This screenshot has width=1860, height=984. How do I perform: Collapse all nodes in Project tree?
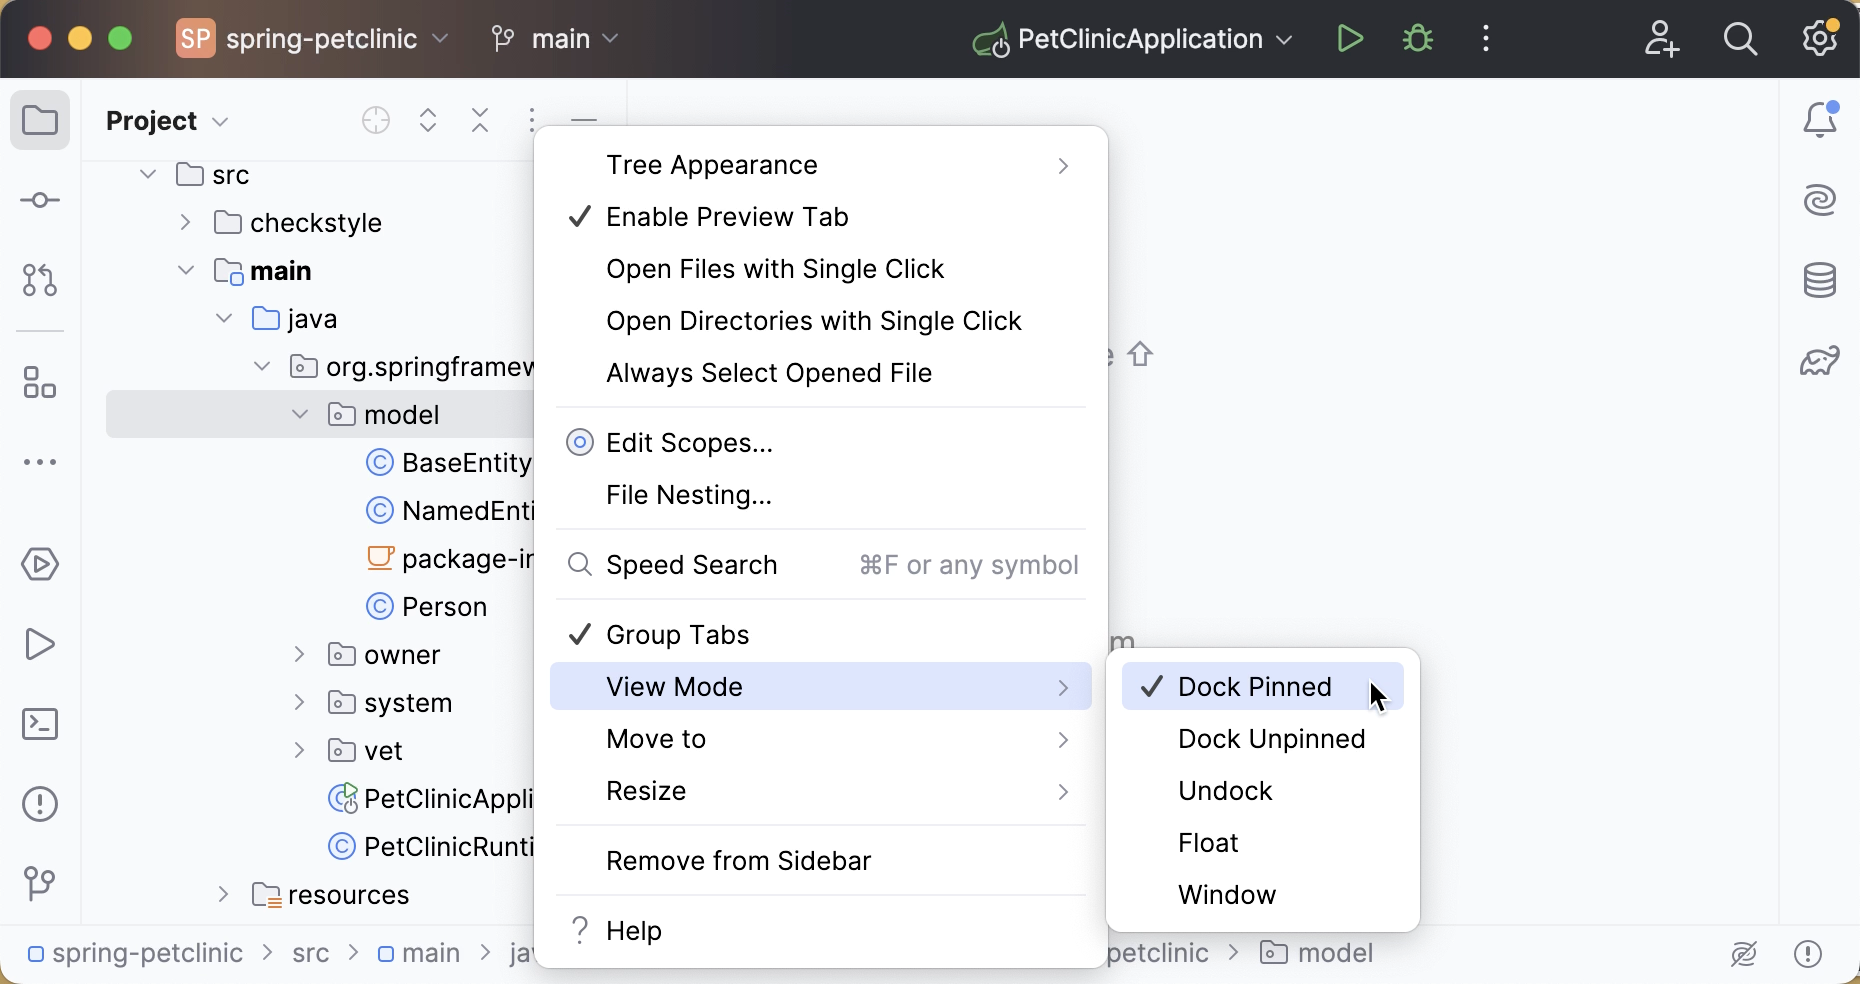[x=480, y=121]
